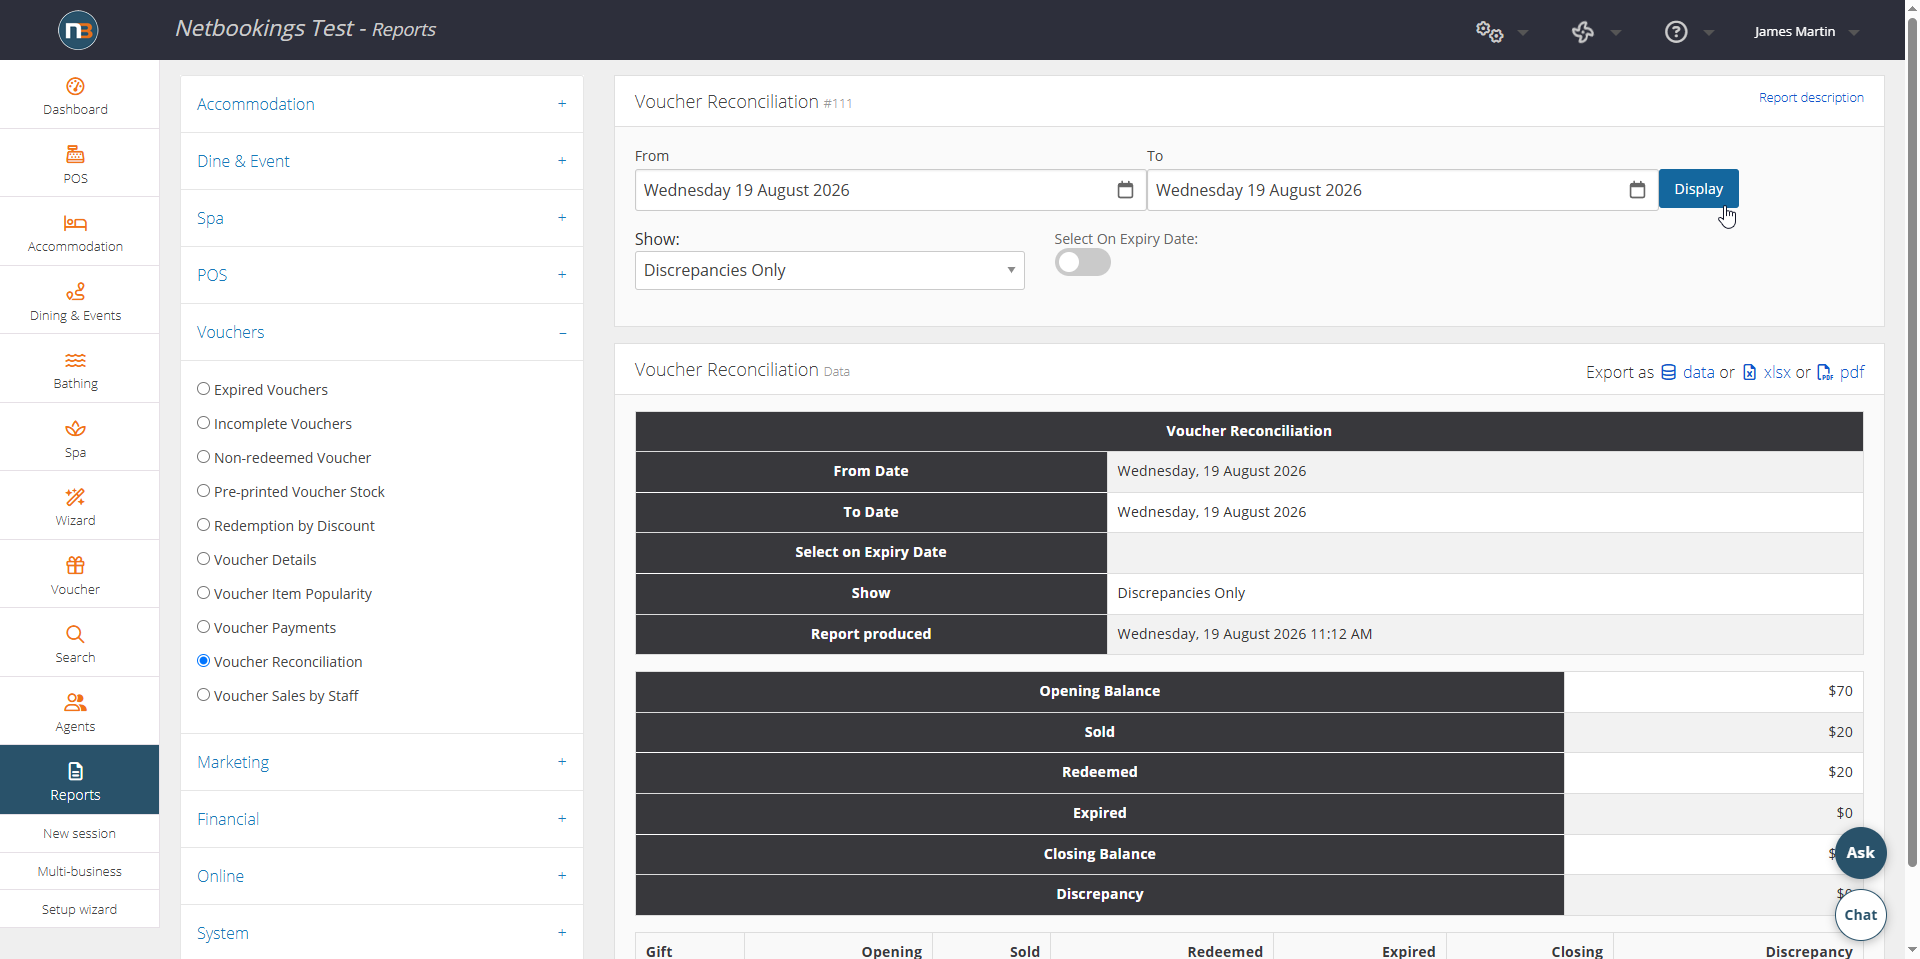Click the fan-shaped tools icon in header

click(x=1582, y=32)
